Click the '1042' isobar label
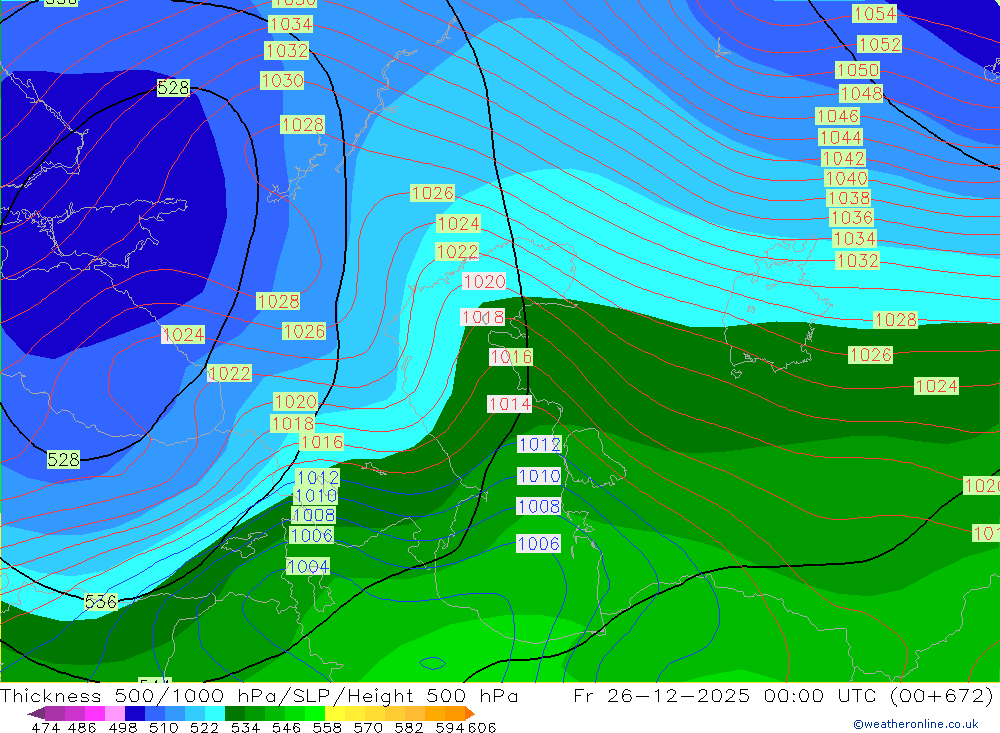1000x733 pixels. click(x=843, y=158)
